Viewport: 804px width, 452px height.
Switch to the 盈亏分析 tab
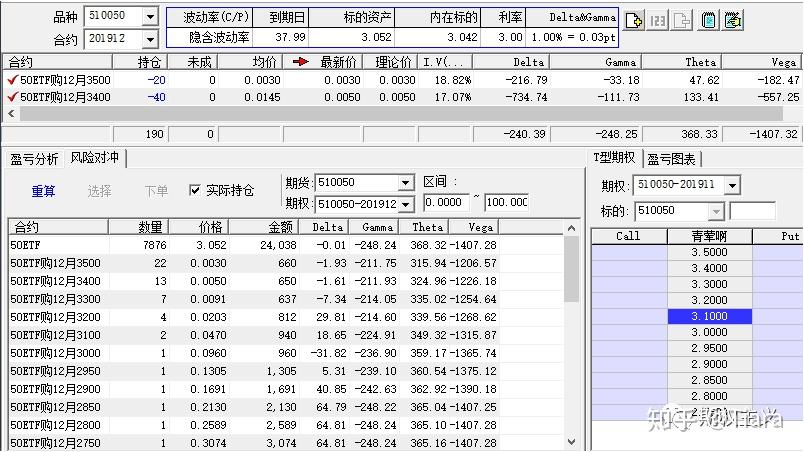[x=34, y=159]
